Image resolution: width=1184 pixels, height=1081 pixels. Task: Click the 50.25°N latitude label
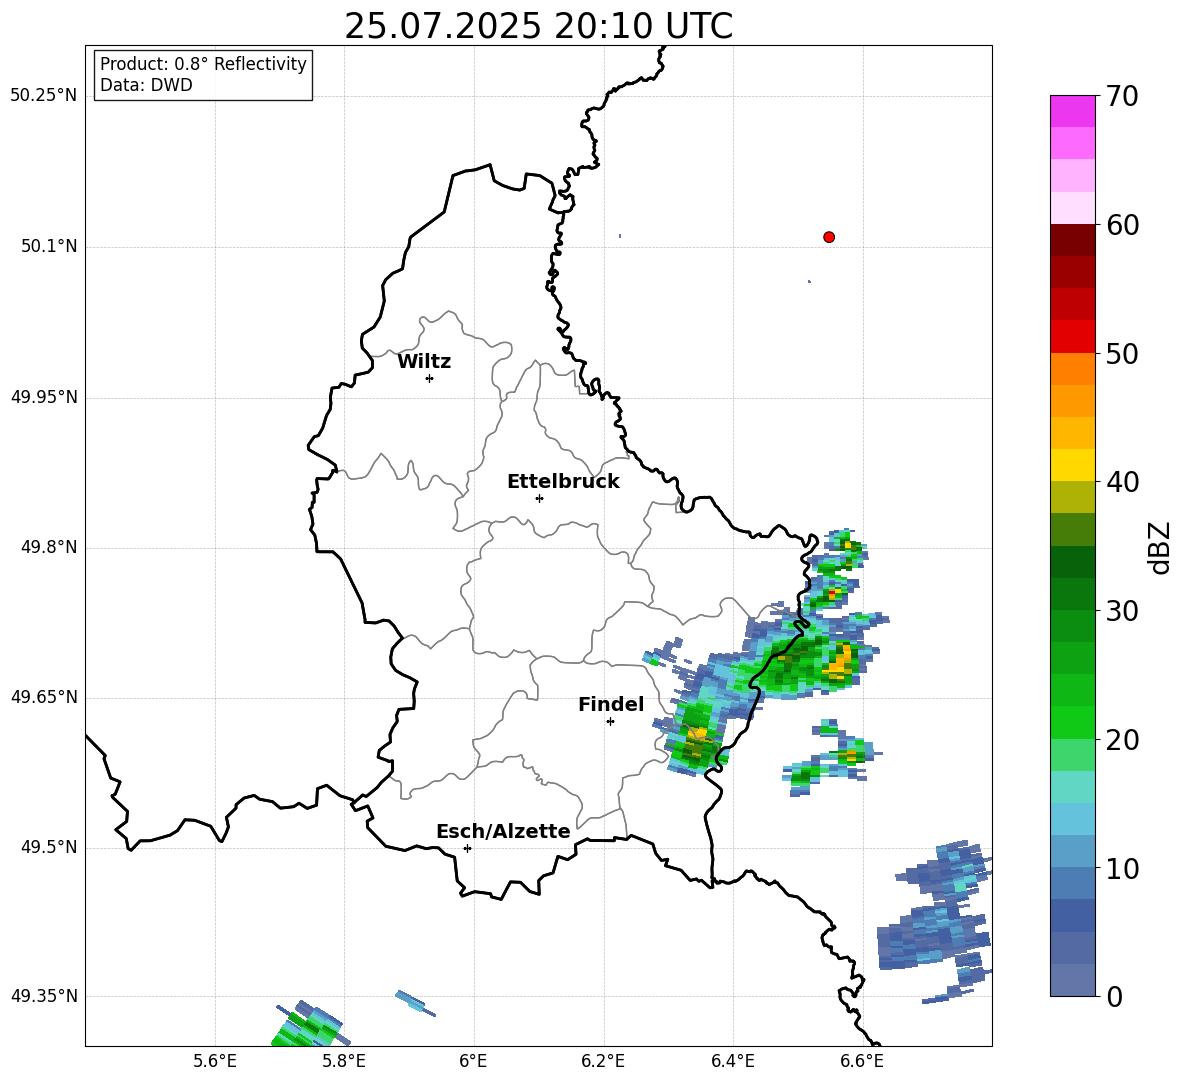44,96
